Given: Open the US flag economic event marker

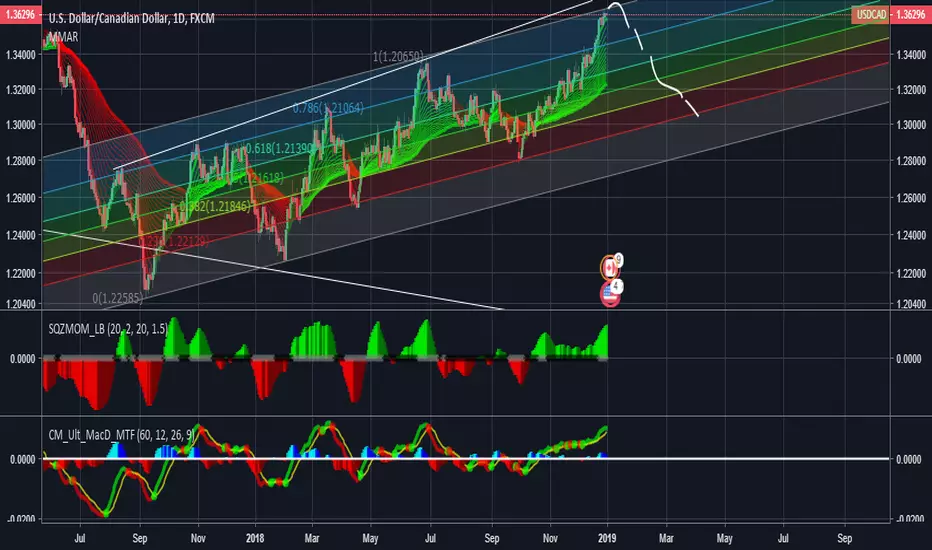Looking at the screenshot, I should click(x=610, y=294).
